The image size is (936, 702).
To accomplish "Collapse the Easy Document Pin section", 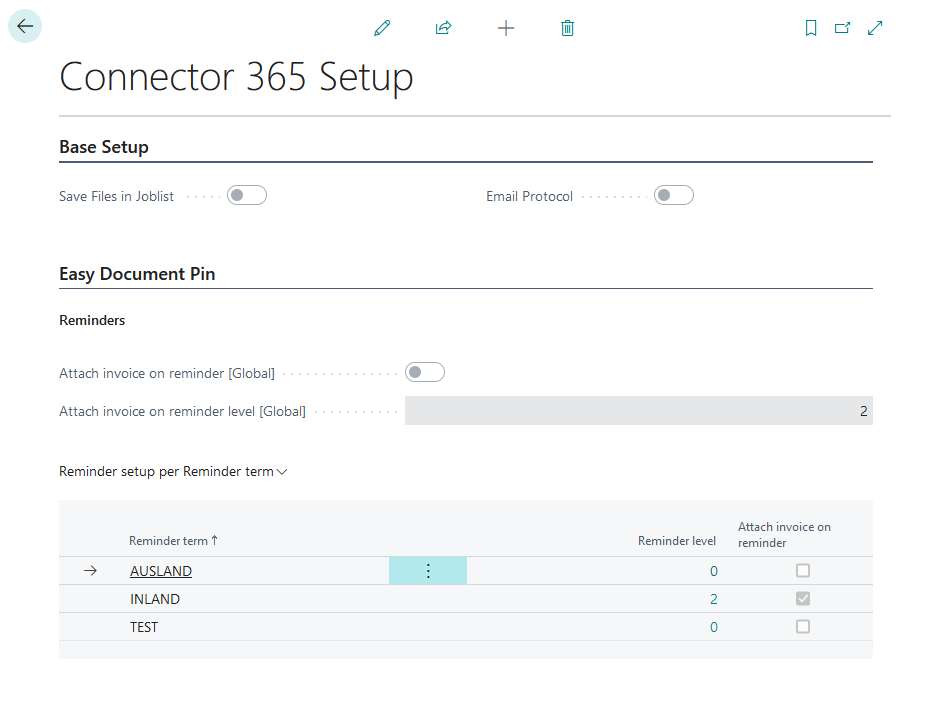I will coord(137,274).
